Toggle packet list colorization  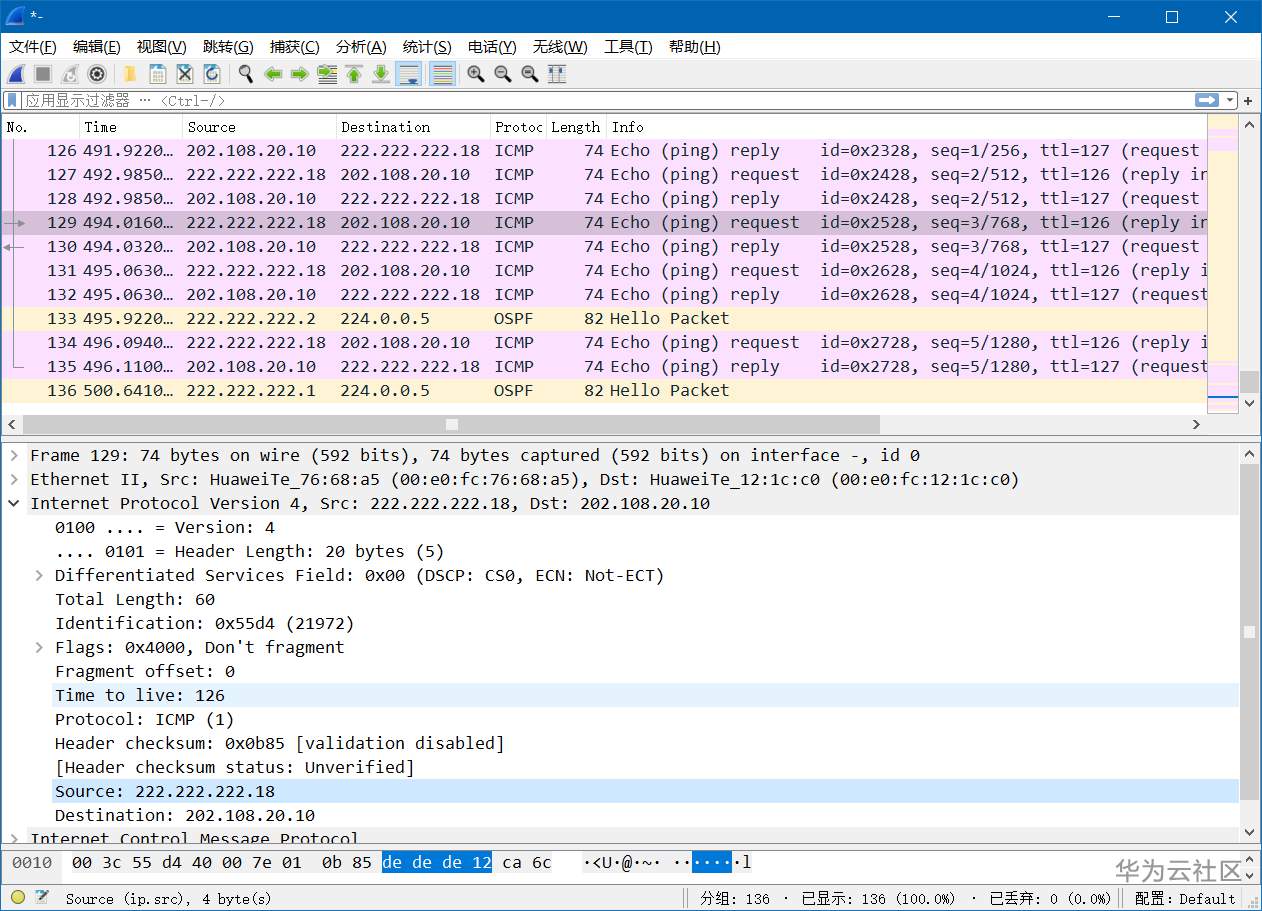pos(442,74)
